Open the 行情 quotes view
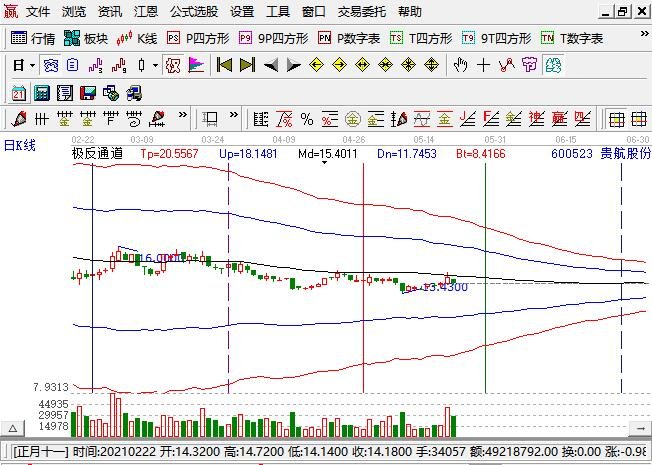Image resolution: width=652 pixels, height=465 pixels. (x=32, y=39)
